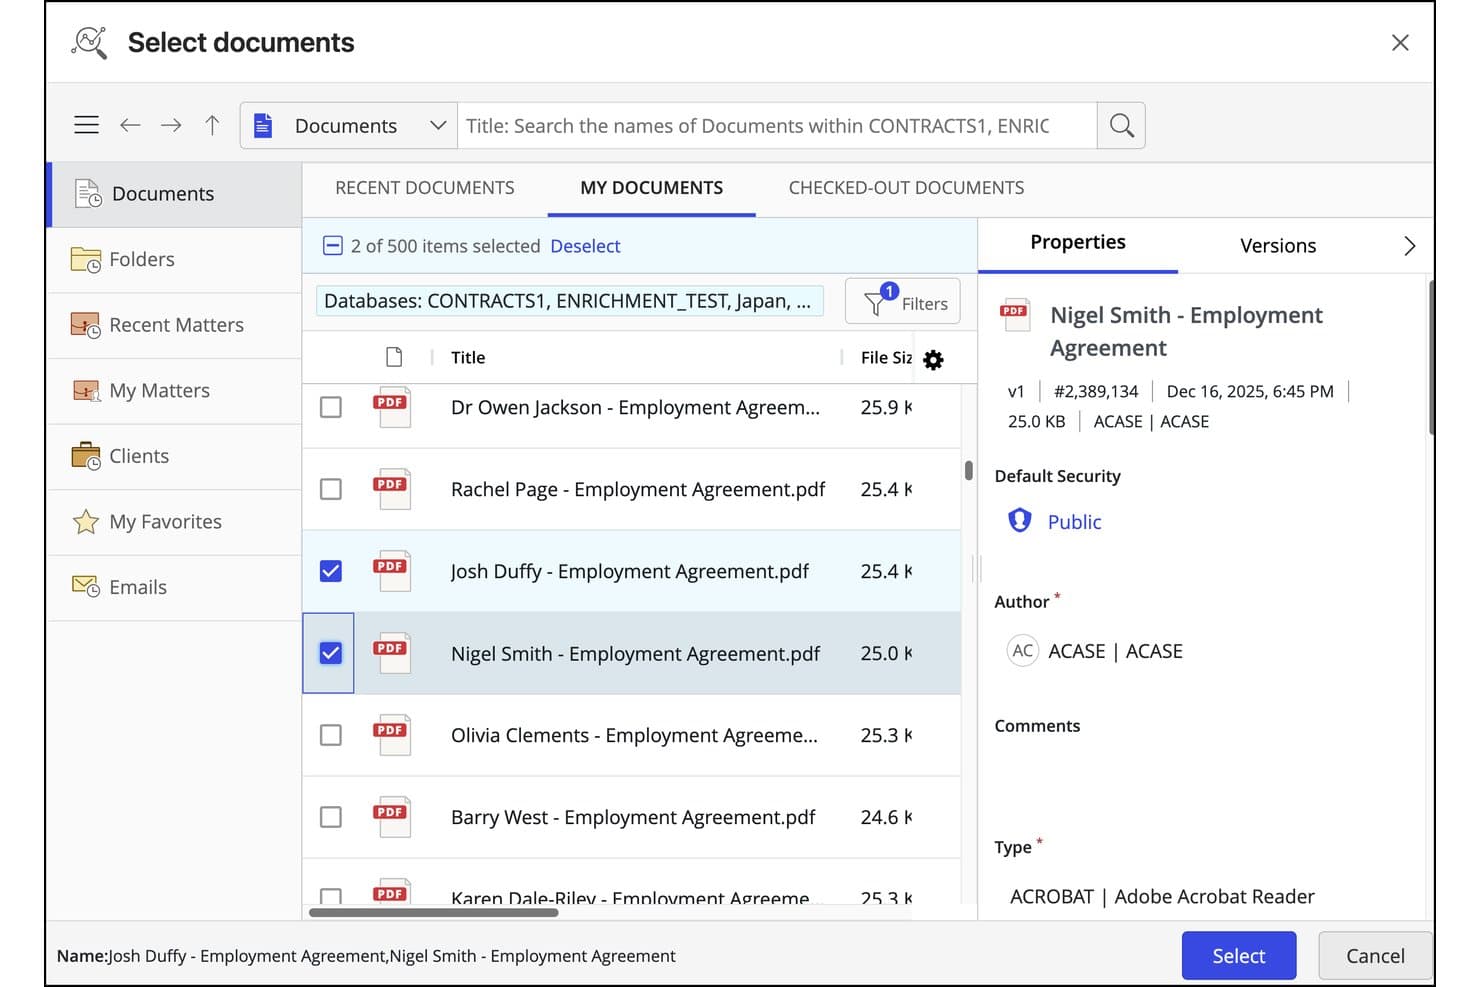Open the Properties tab
This screenshot has height=987, width=1480.
pyautogui.click(x=1078, y=243)
